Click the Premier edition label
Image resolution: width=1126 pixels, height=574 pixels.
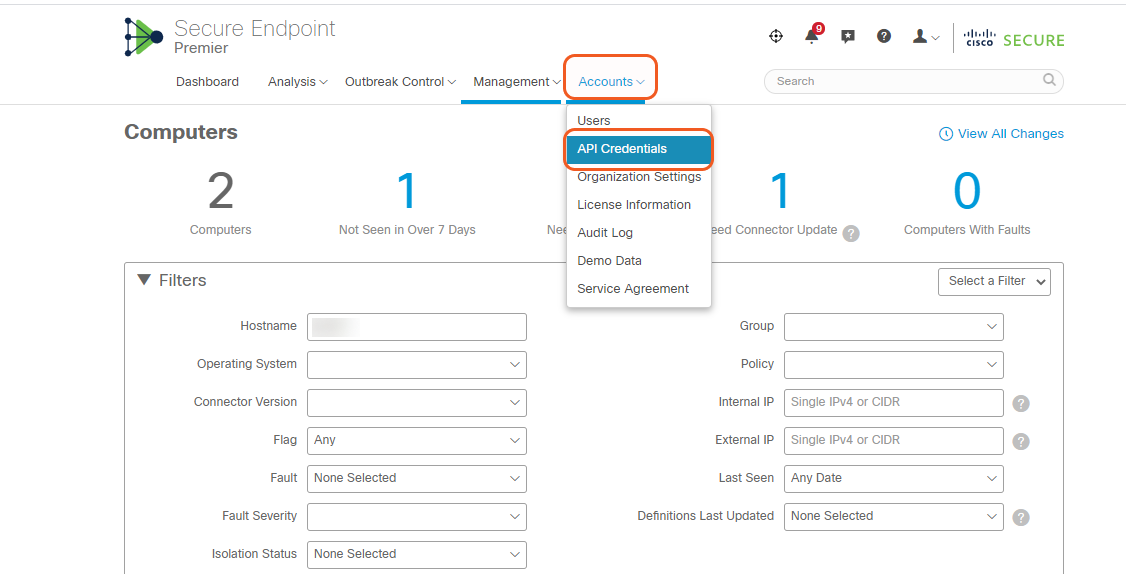(x=201, y=48)
